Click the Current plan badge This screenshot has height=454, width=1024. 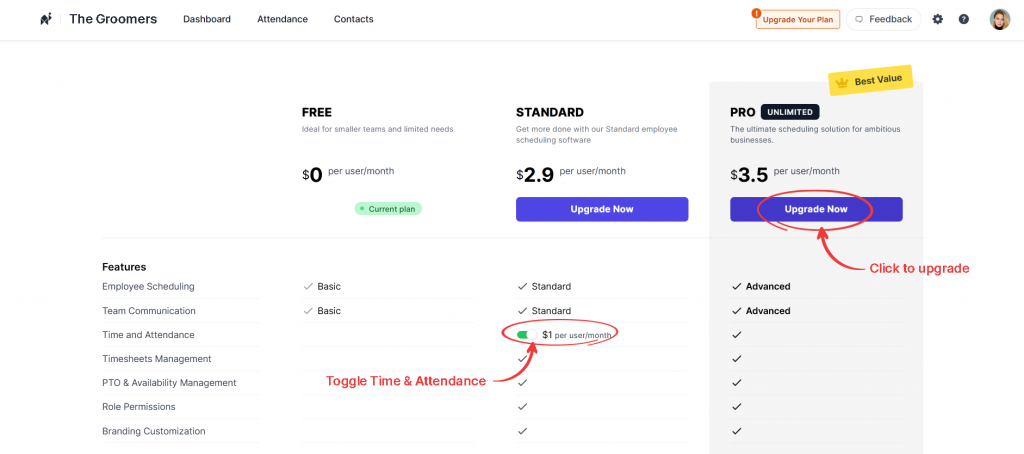click(x=389, y=209)
